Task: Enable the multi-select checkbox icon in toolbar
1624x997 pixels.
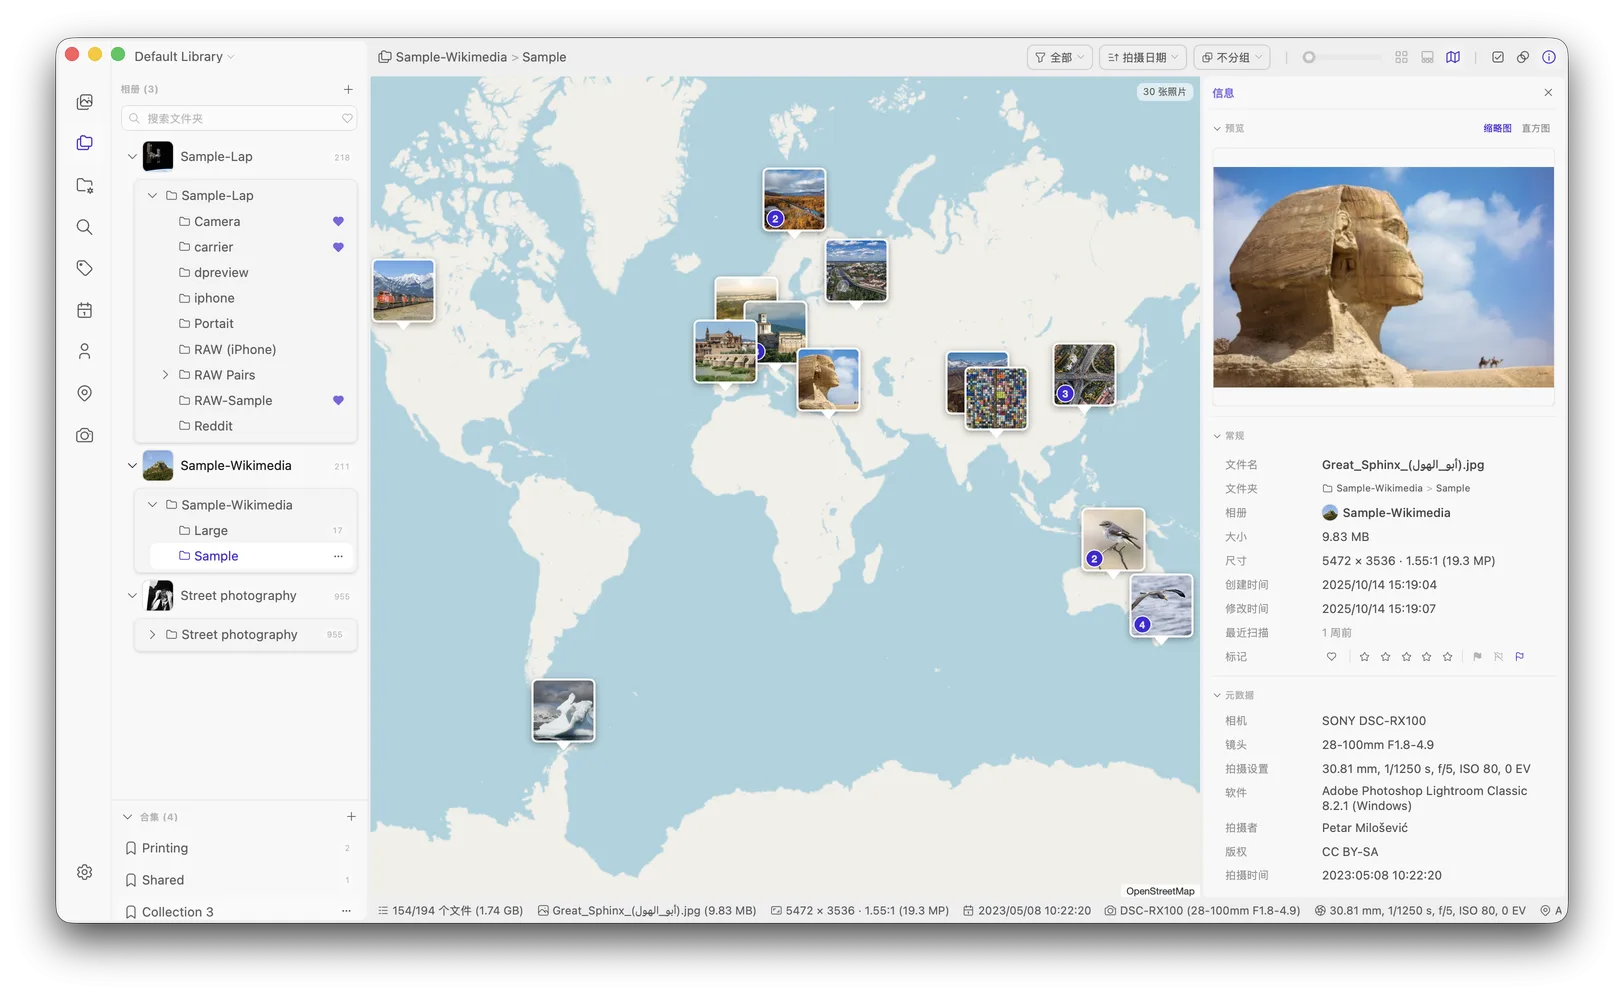Action: 1497,57
